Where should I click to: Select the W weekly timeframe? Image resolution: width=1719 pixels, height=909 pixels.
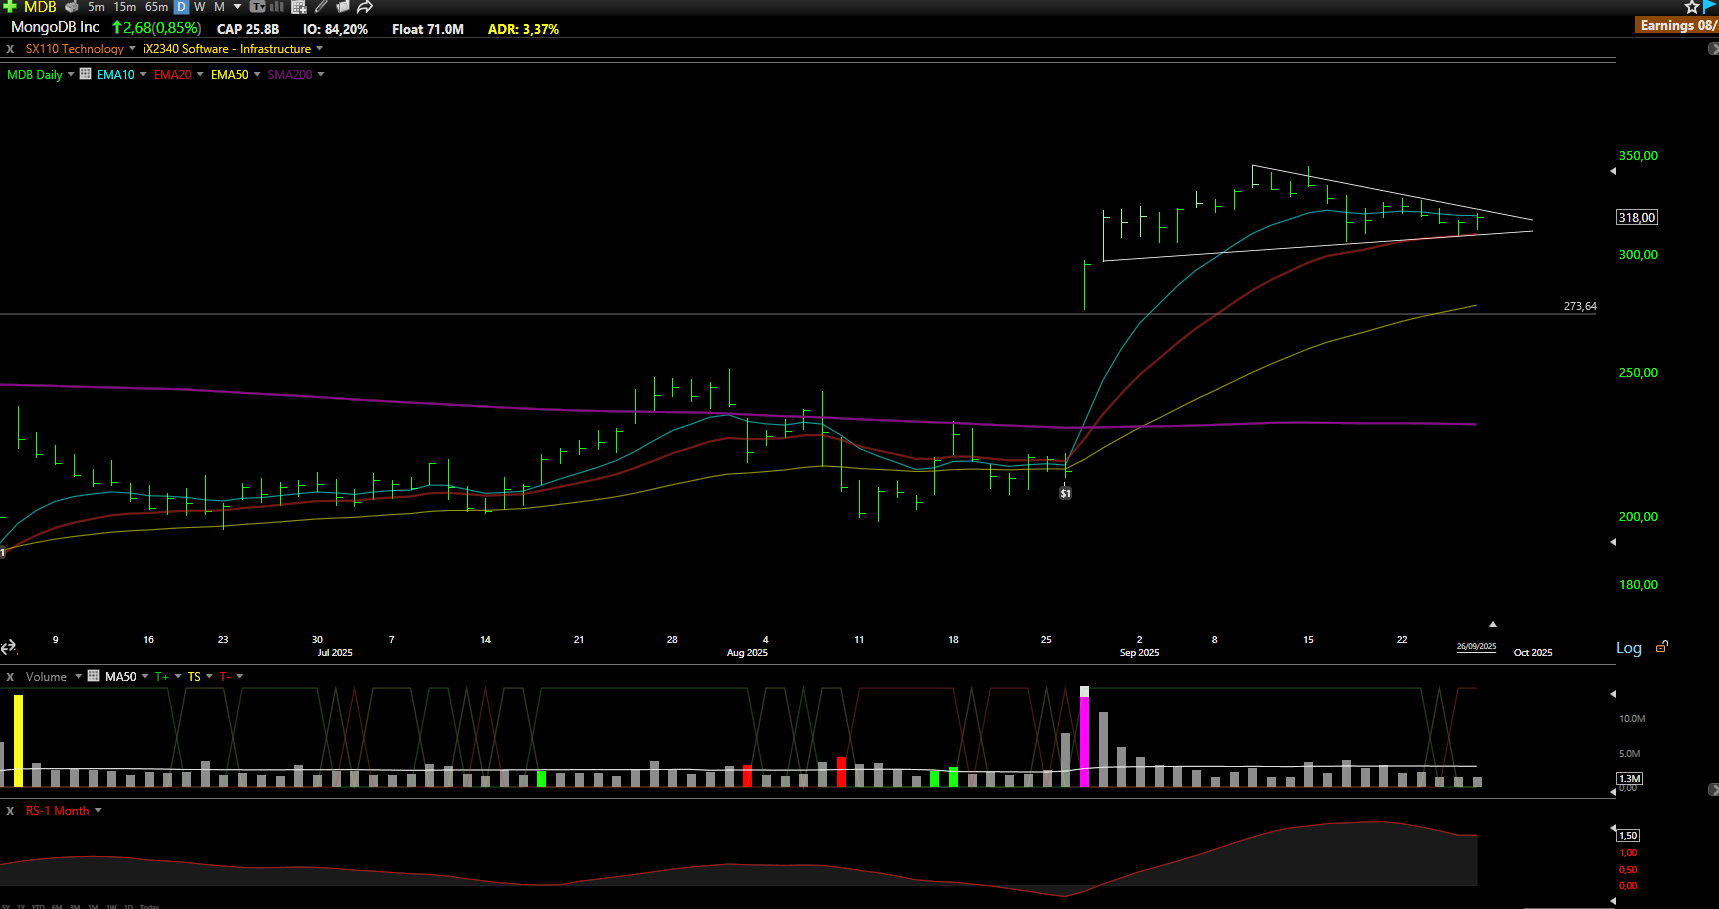(x=200, y=7)
